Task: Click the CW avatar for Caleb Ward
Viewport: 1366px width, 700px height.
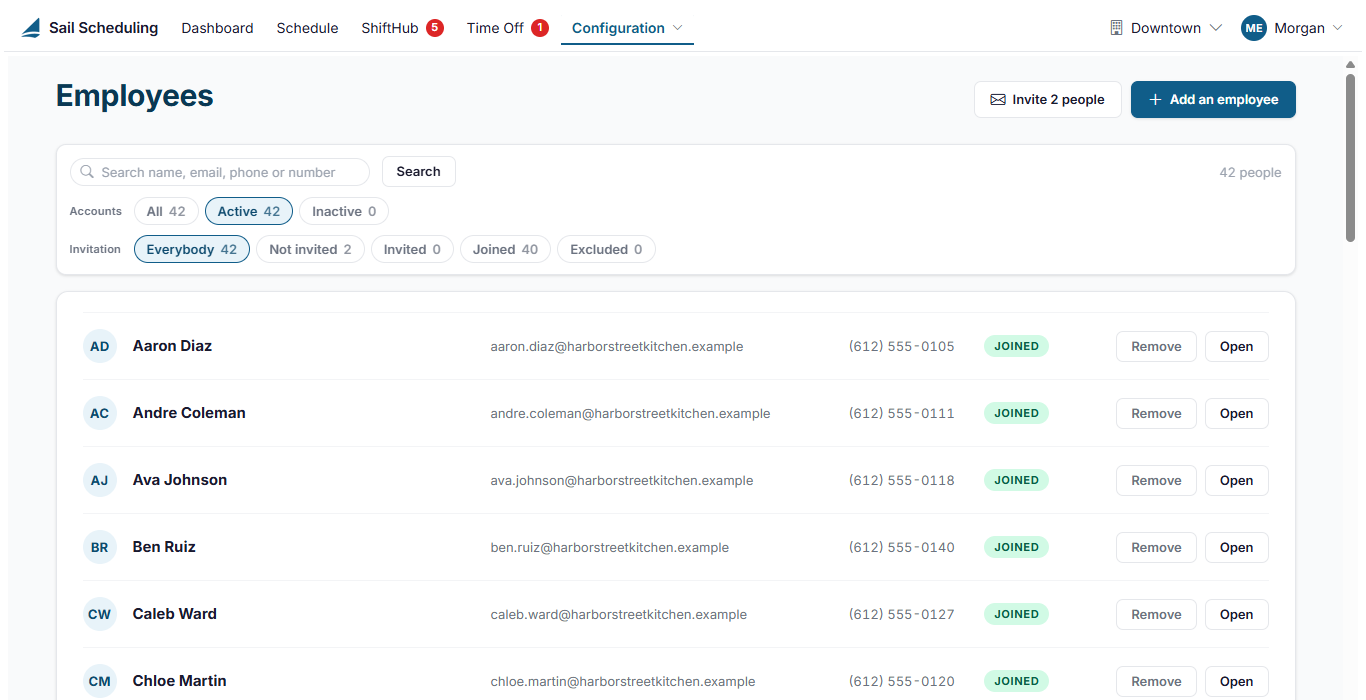Action: pyautogui.click(x=100, y=615)
